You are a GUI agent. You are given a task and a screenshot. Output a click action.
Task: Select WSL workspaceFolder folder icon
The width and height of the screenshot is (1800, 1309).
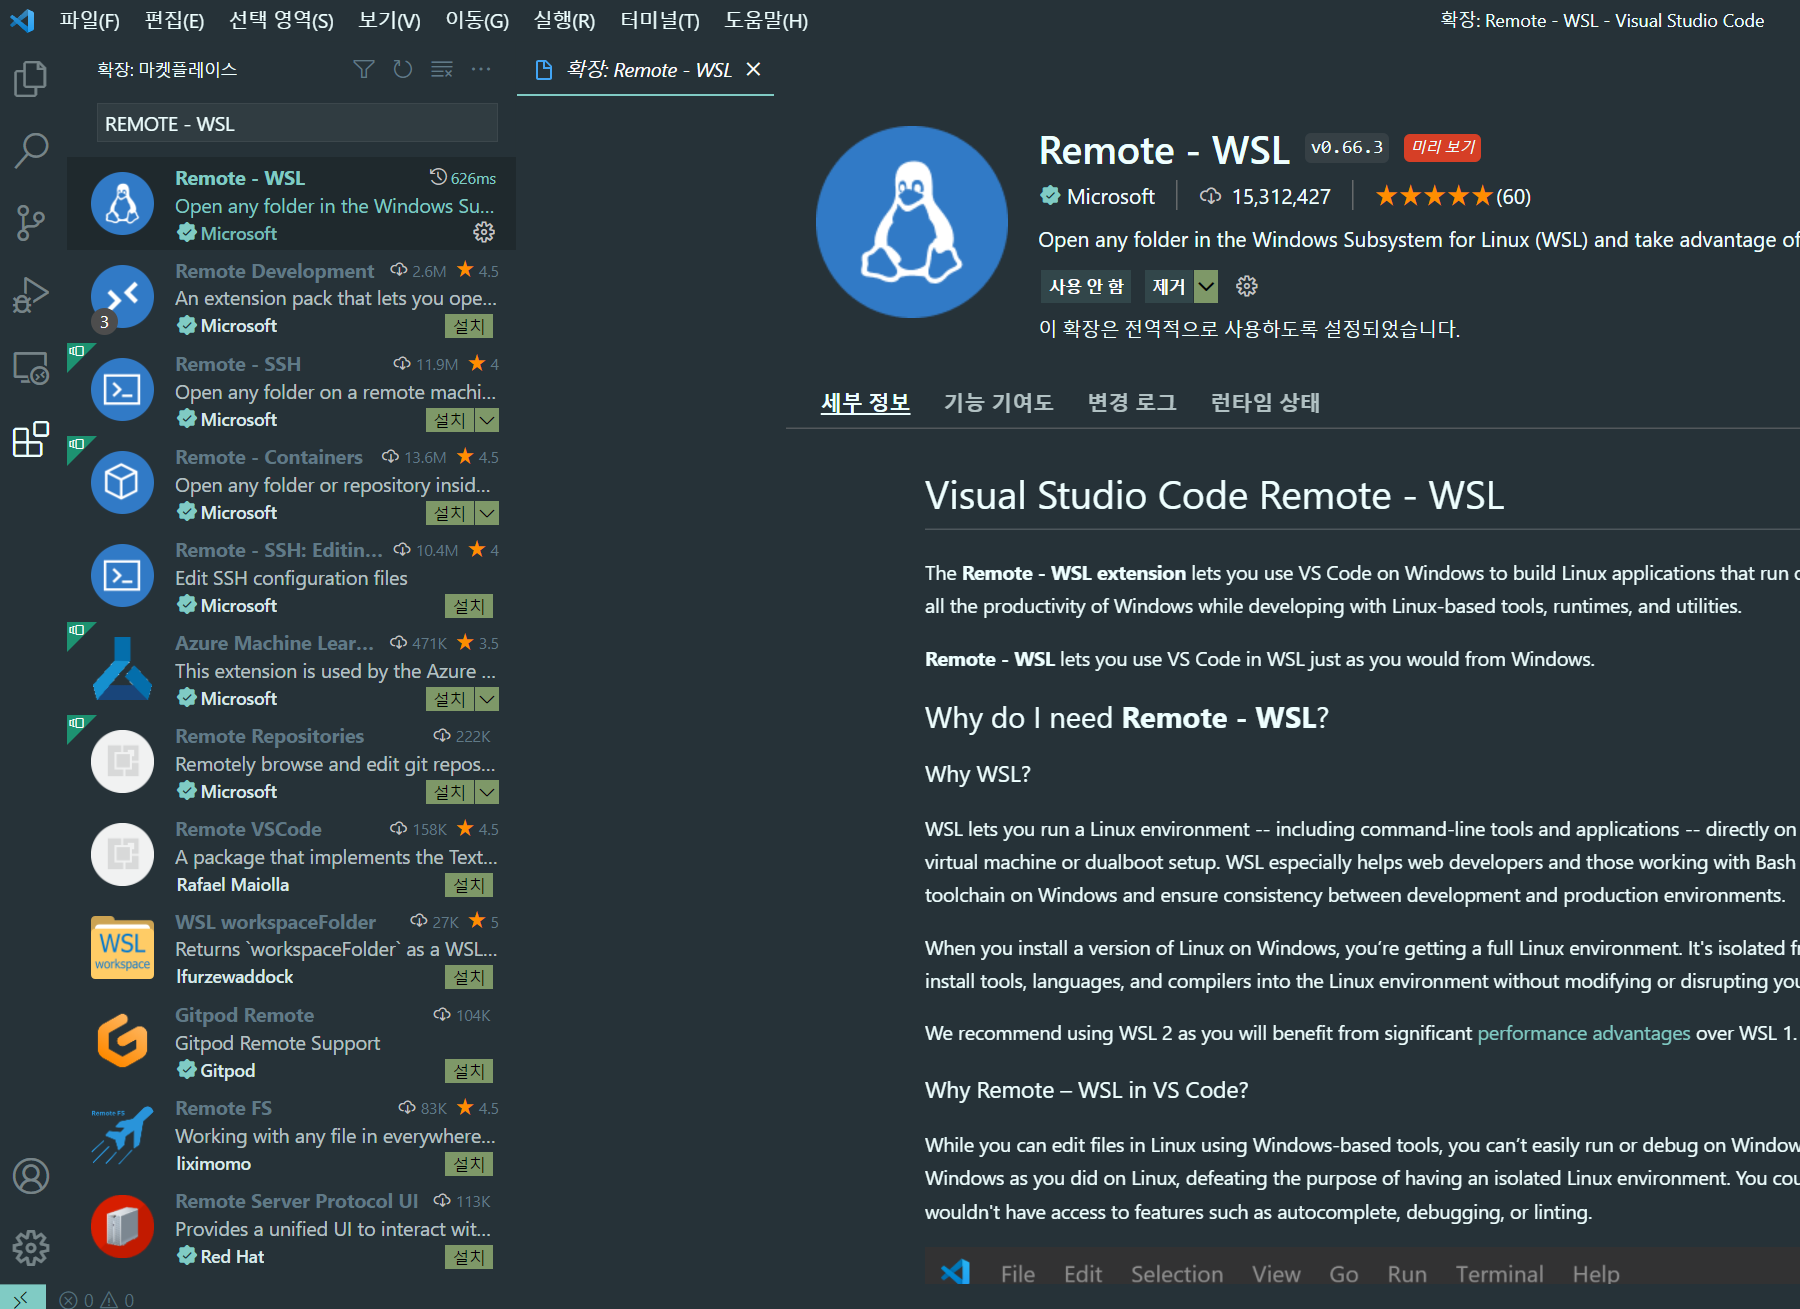(x=122, y=948)
